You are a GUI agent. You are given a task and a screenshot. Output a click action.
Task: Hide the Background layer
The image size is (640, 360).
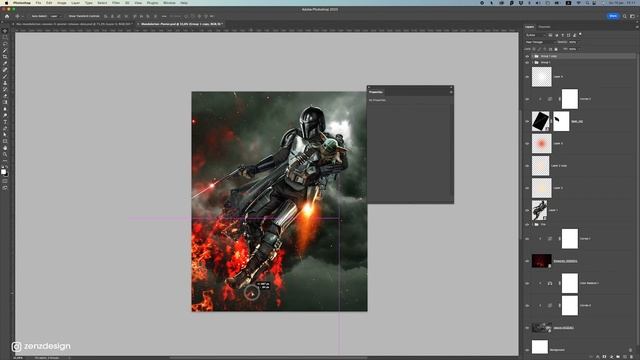click(x=527, y=350)
